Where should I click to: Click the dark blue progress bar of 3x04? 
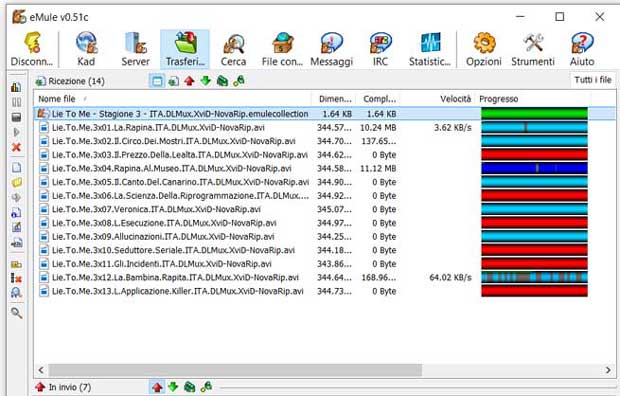pyautogui.click(x=534, y=169)
